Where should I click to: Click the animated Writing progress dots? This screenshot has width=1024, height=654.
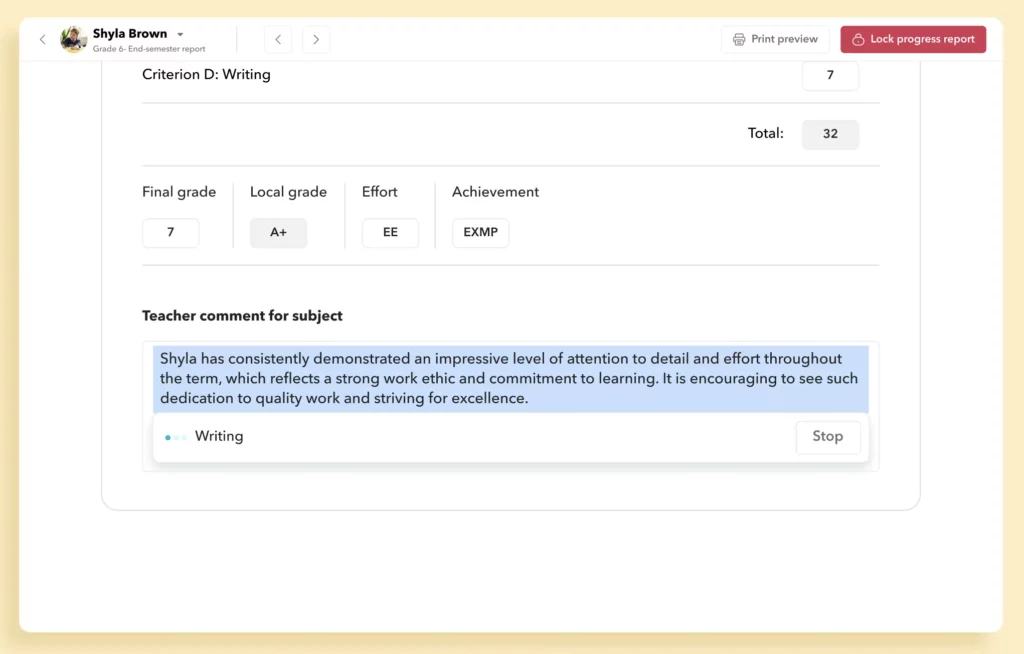tap(176, 437)
